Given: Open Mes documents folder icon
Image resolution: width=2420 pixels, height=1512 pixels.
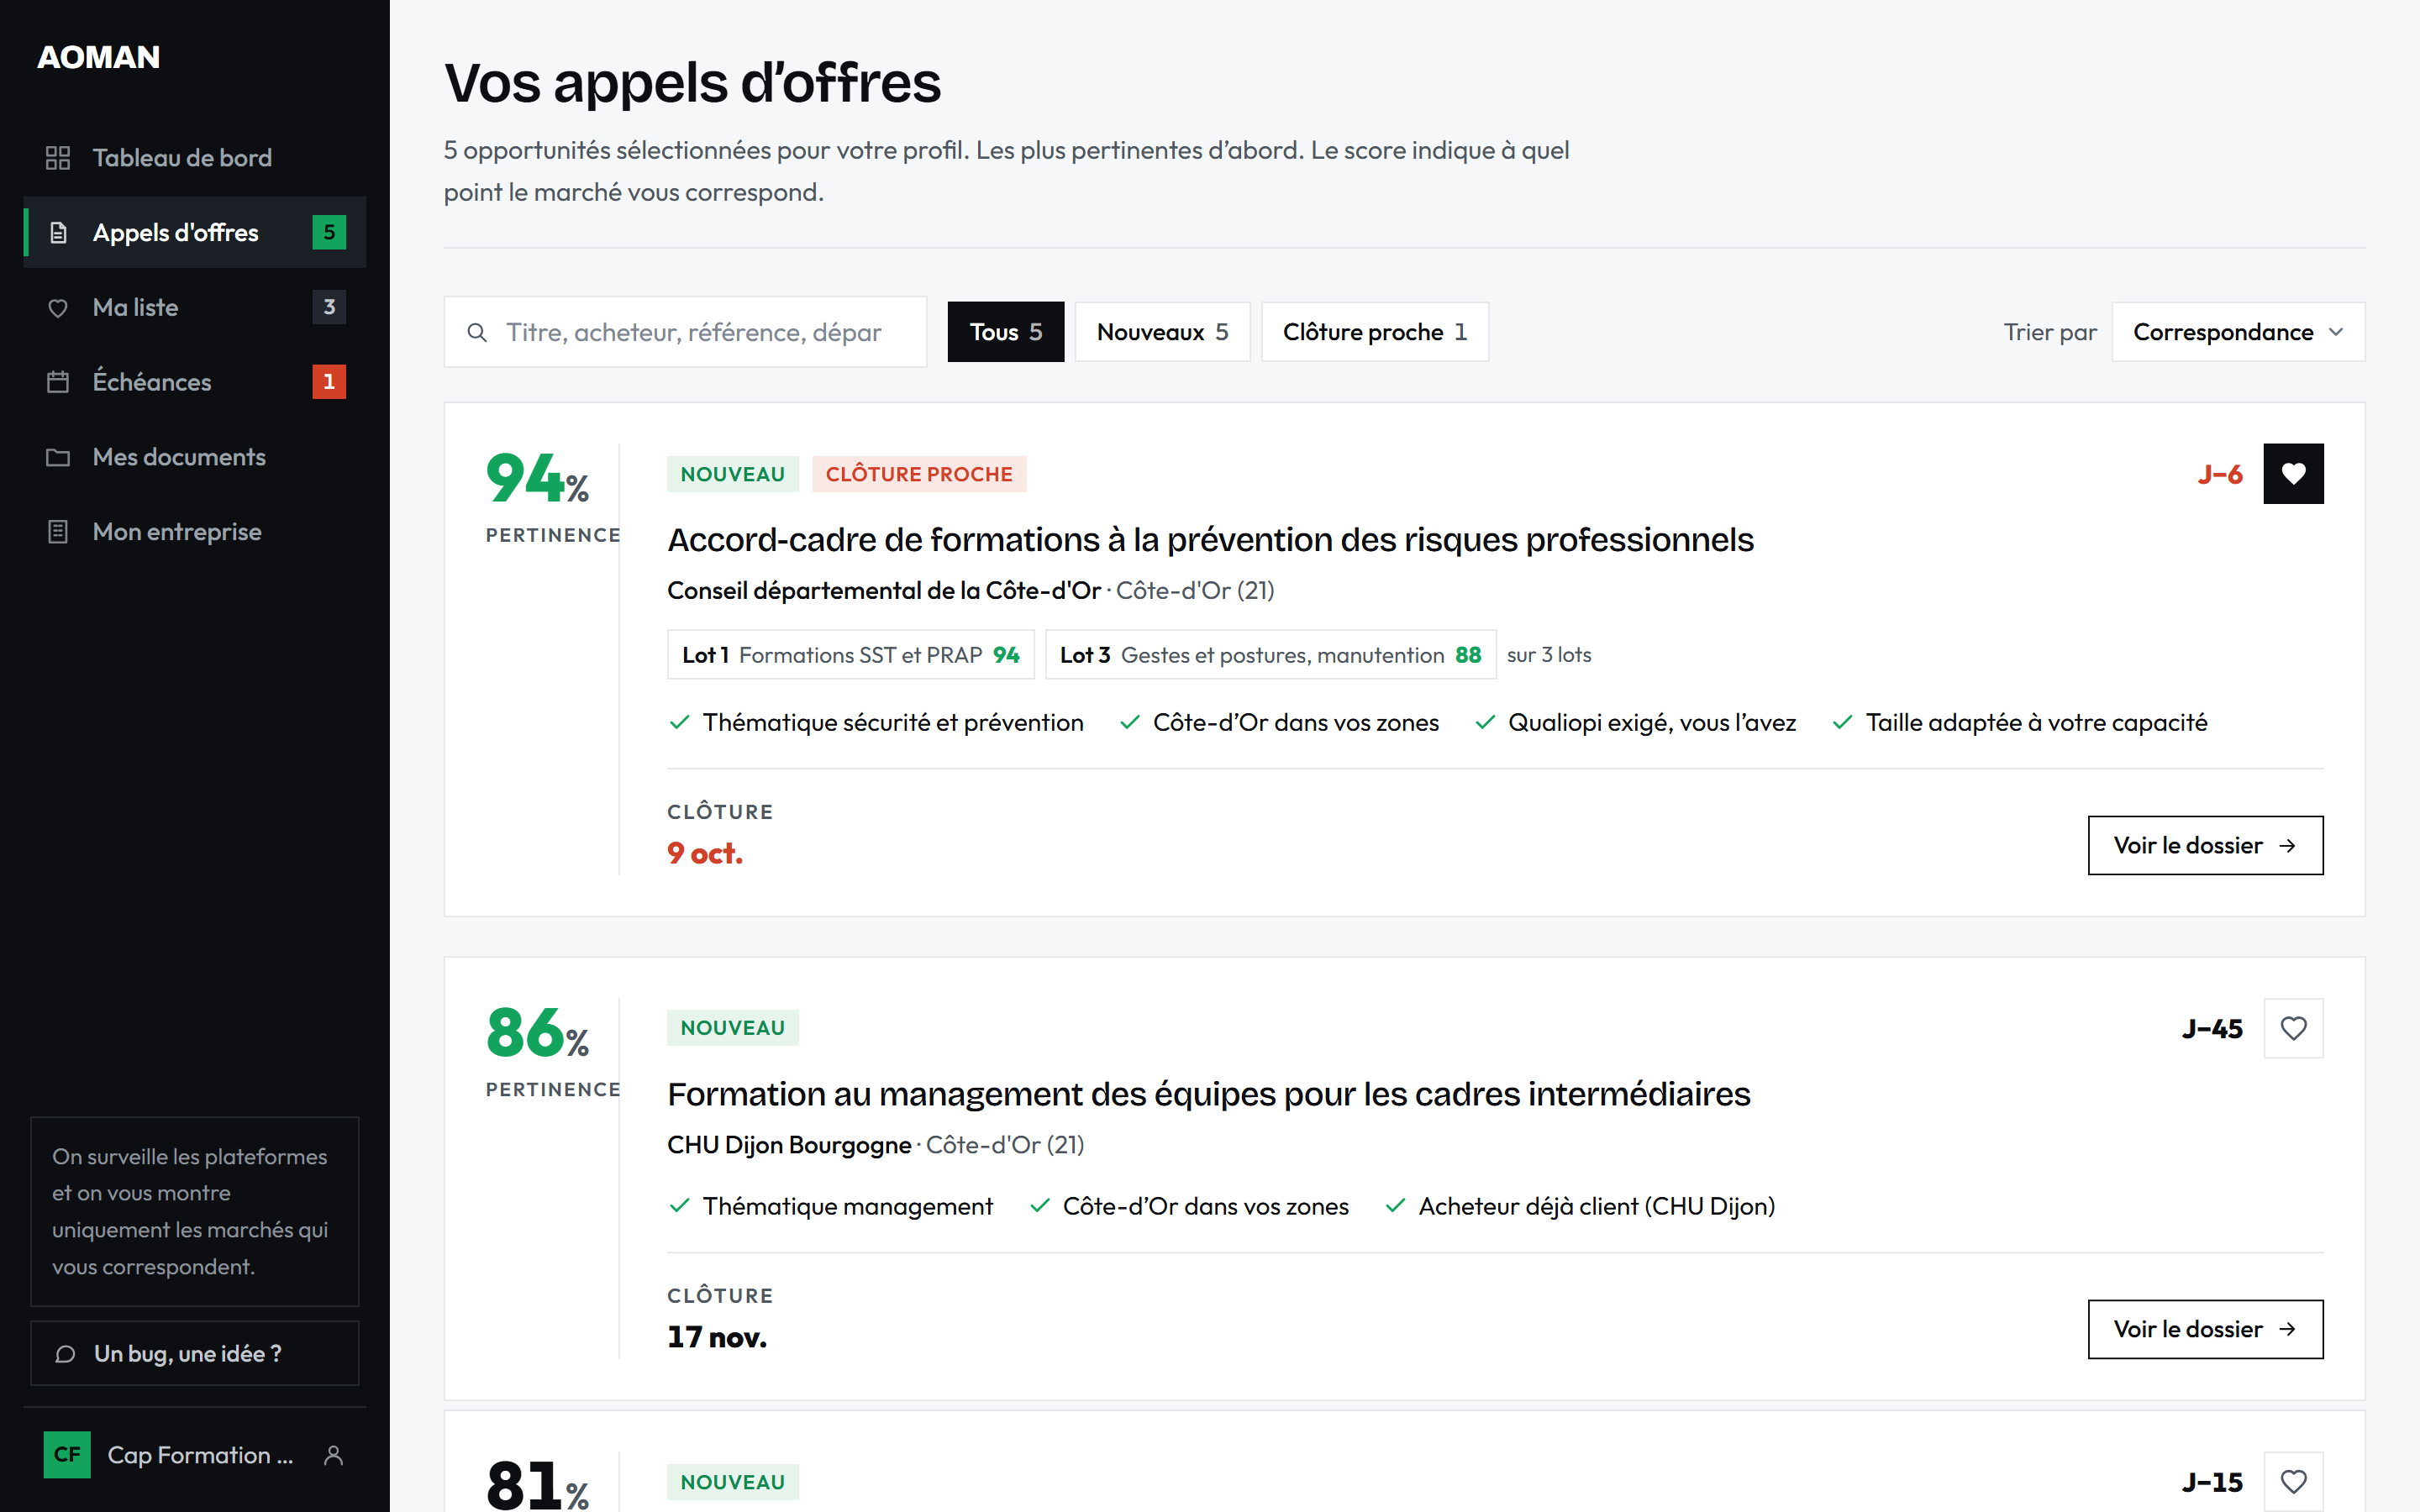Looking at the screenshot, I should [x=58, y=457].
